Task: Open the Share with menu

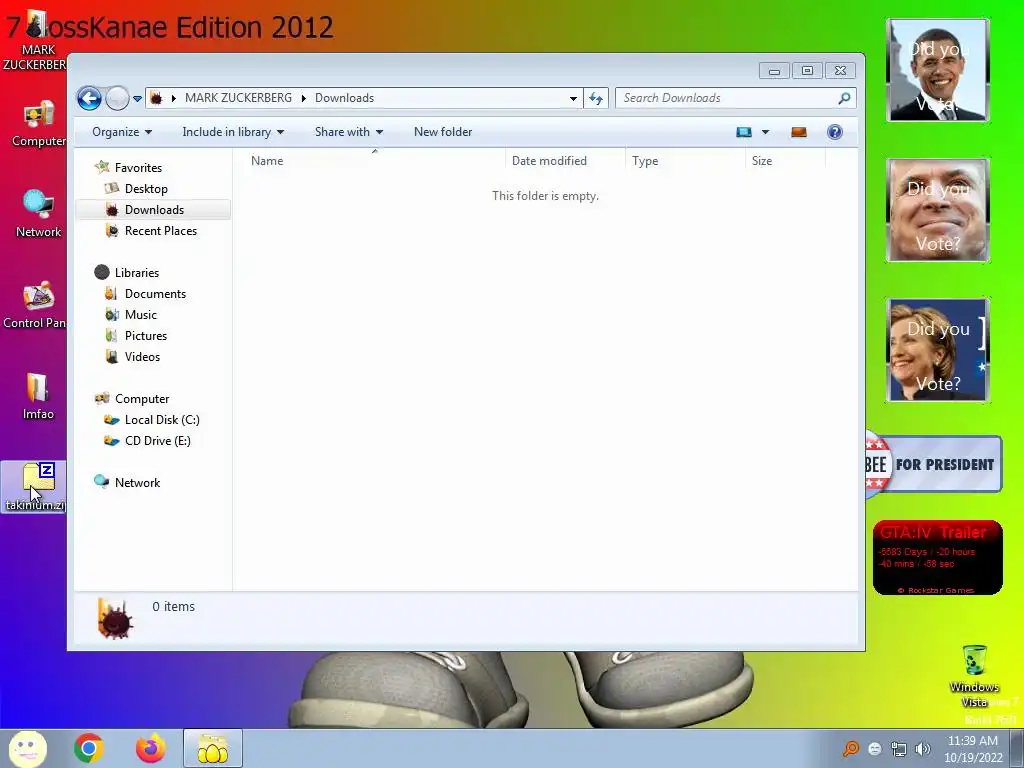Action: coord(348,132)
